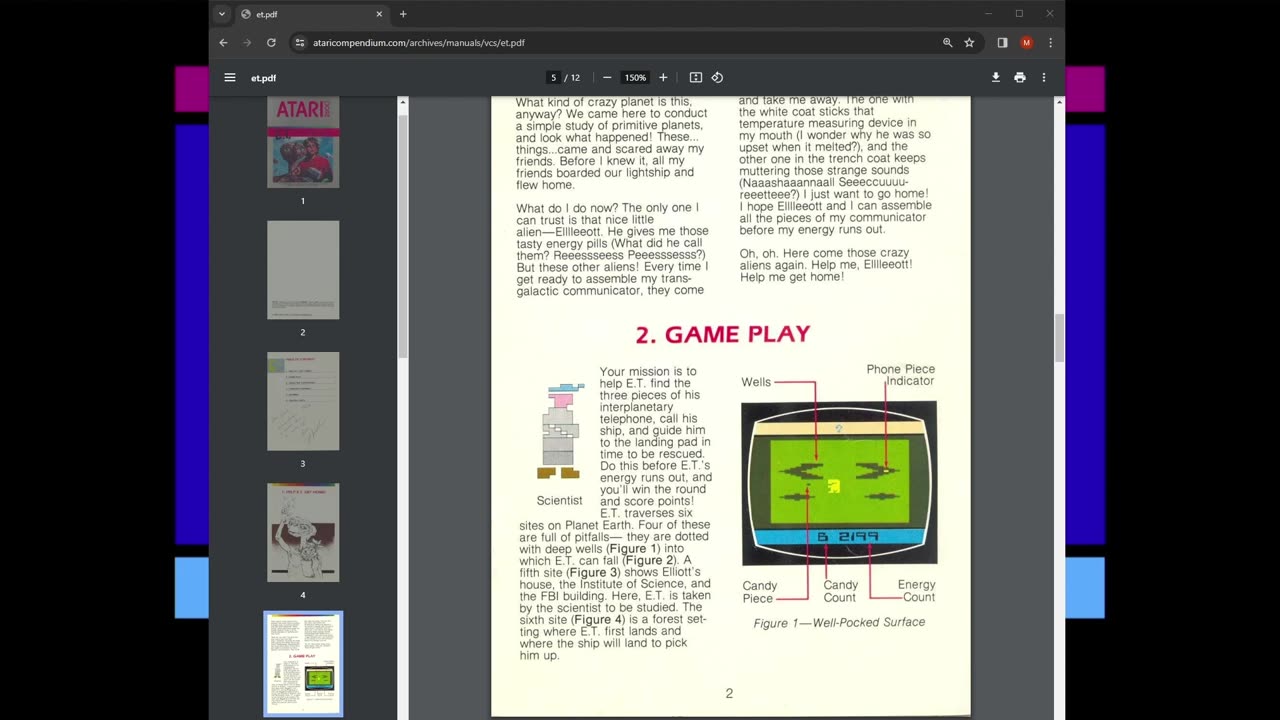
Task: Click the 'What do I do now?' paragraph
Action: [612, 249]
